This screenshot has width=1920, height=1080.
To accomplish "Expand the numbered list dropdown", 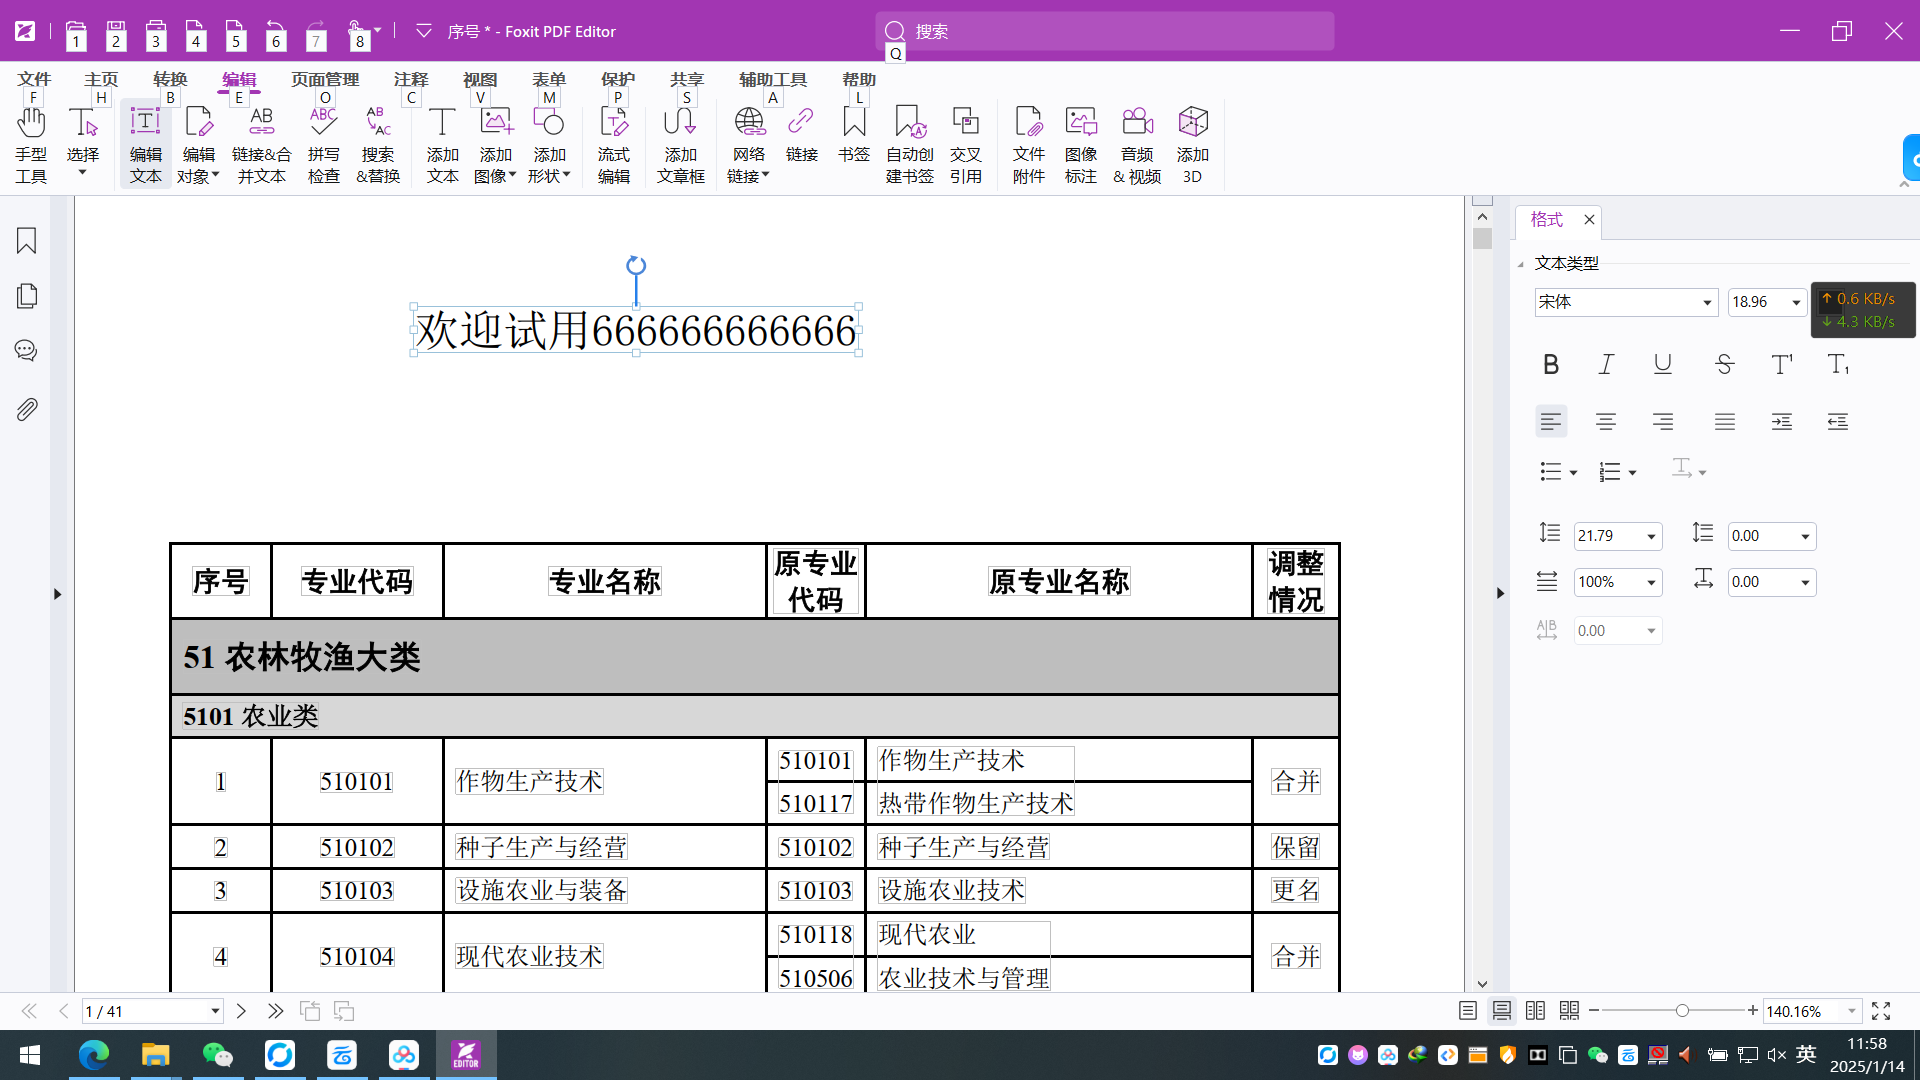I will 1632,473.
